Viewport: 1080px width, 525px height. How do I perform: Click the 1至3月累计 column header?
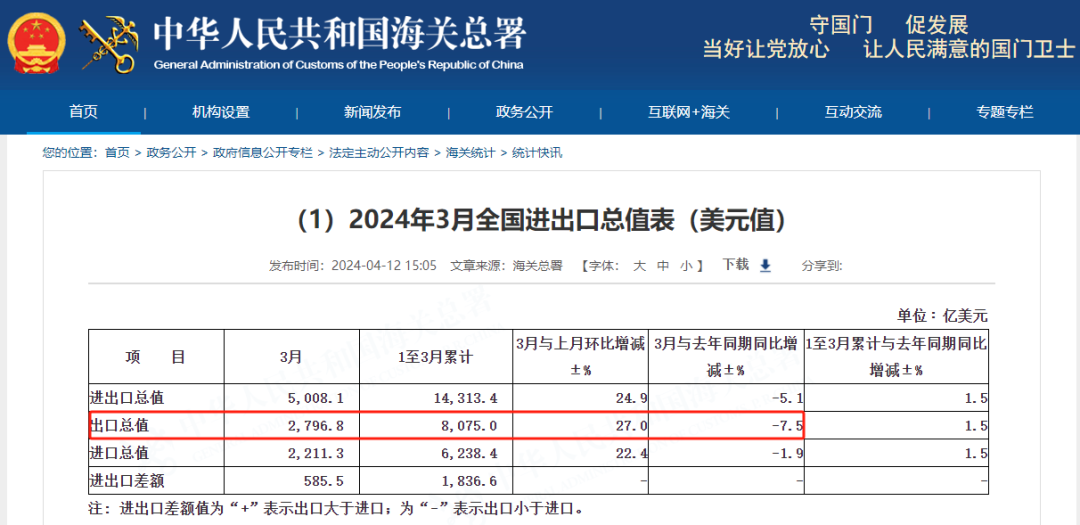436,357
